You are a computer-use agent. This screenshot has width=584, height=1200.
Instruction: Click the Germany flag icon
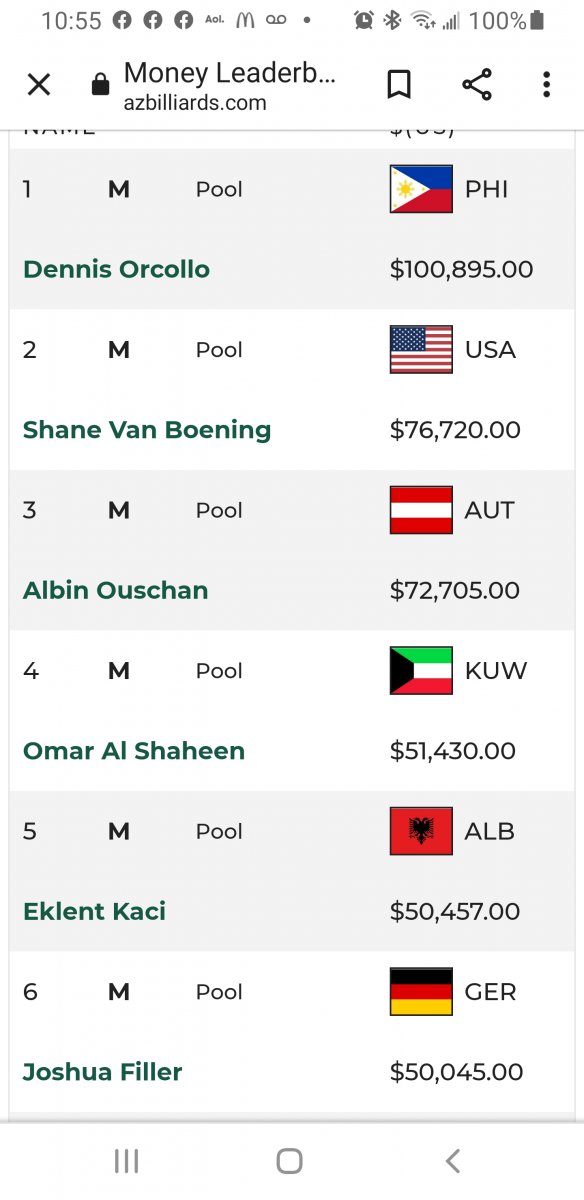pos(421,991)
